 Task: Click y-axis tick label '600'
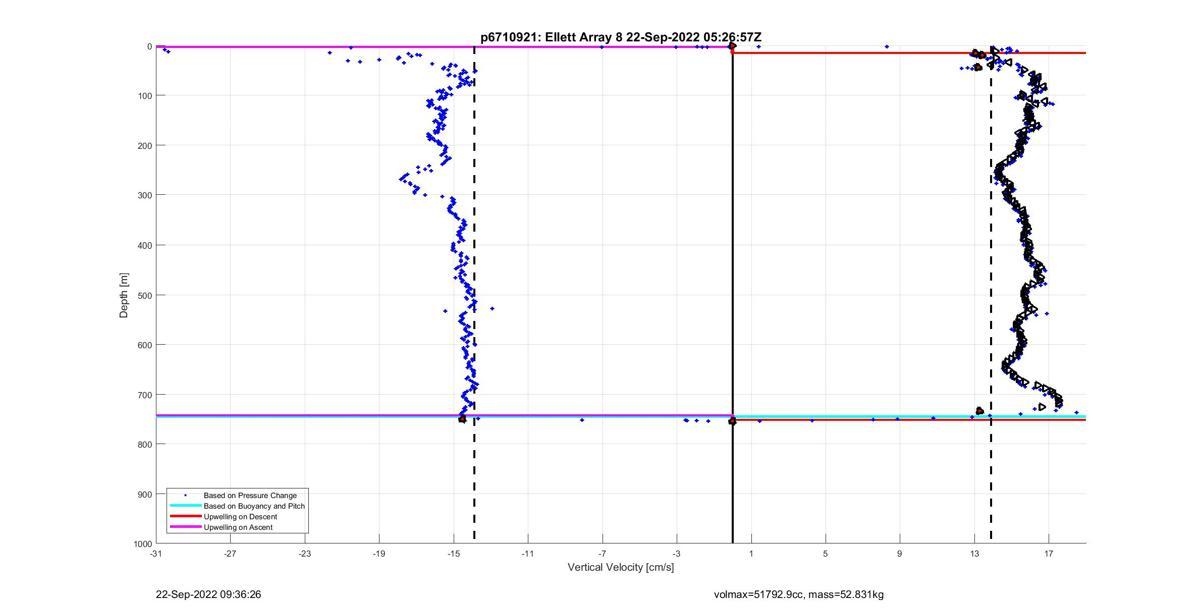[x=144, y=345]
